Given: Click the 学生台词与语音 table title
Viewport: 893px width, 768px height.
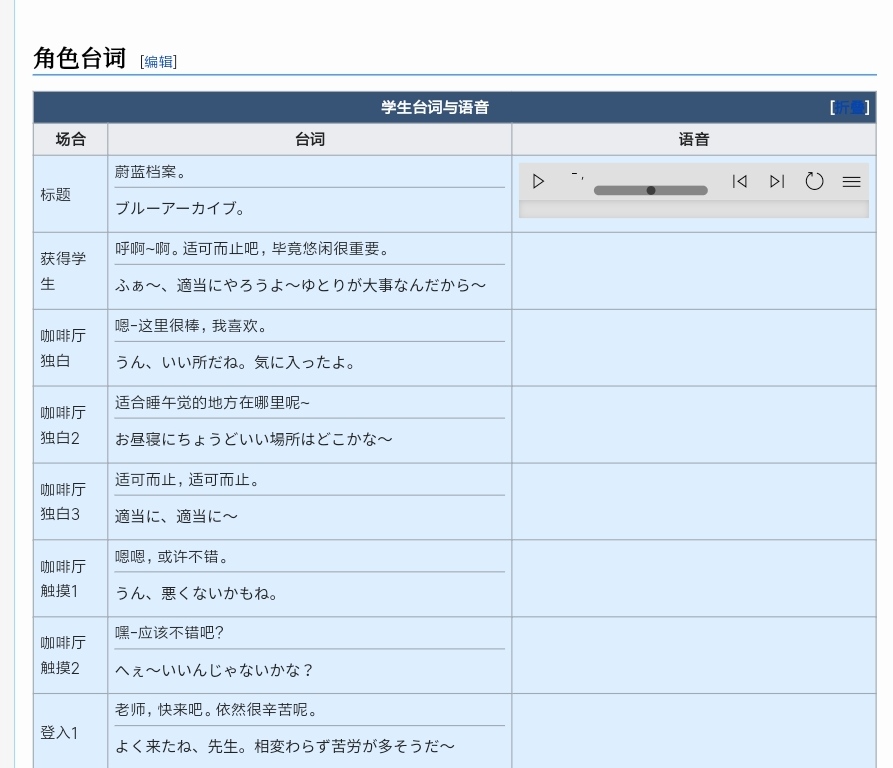Looking at the screenshot, I should (434, 108).
